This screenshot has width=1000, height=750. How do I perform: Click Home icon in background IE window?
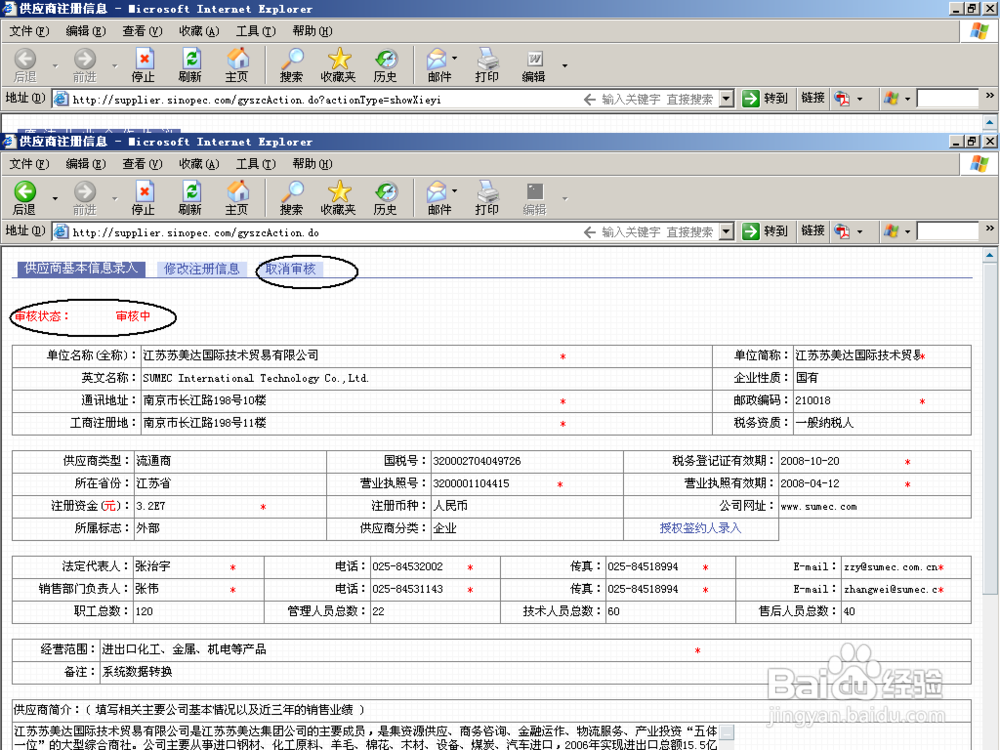[x=237, y=59]
